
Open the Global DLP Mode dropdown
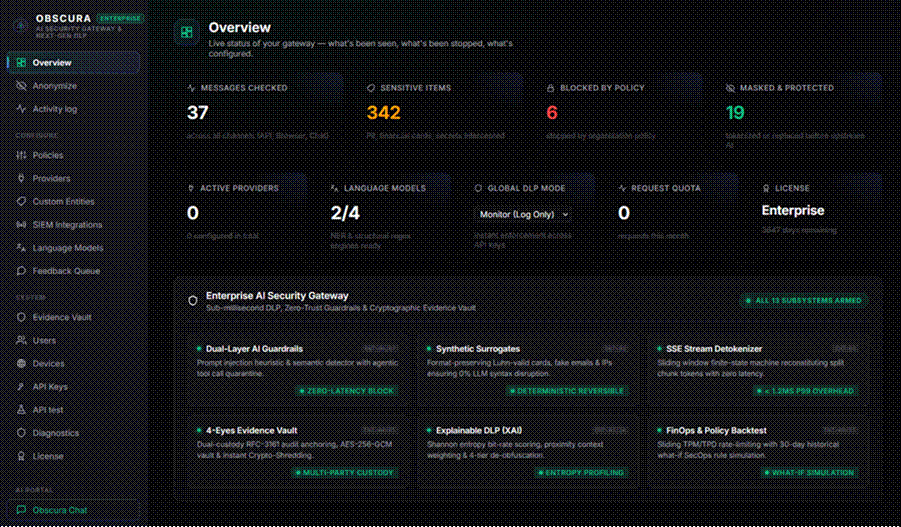click(x=523, y=214)
